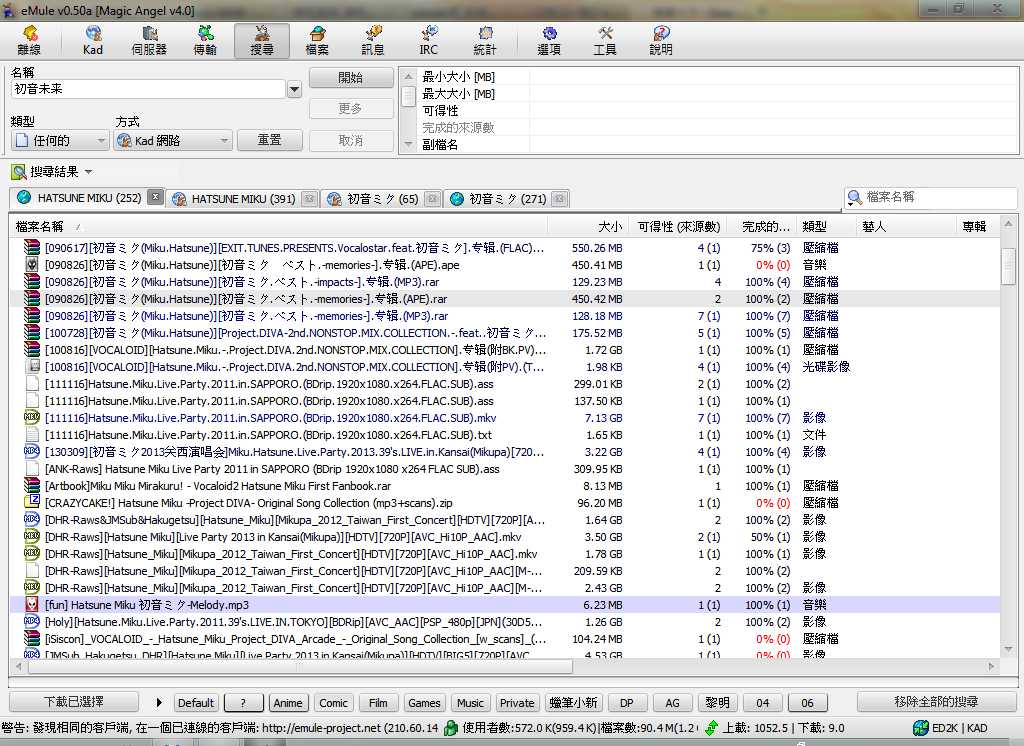
Task: Select the 搜尋 search toolbar icon
Action: click(262, 41)
